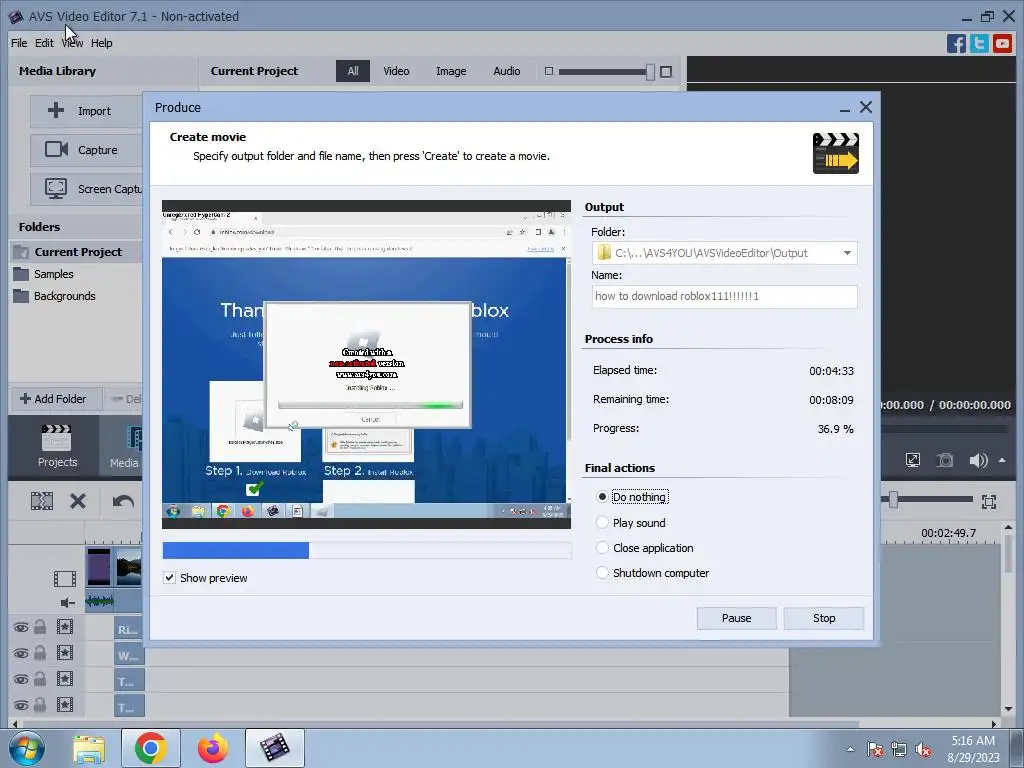This screenshot has width=1024, height=768.
Task: Click the timeline zoom slider handle
Action: coord(893,500)
